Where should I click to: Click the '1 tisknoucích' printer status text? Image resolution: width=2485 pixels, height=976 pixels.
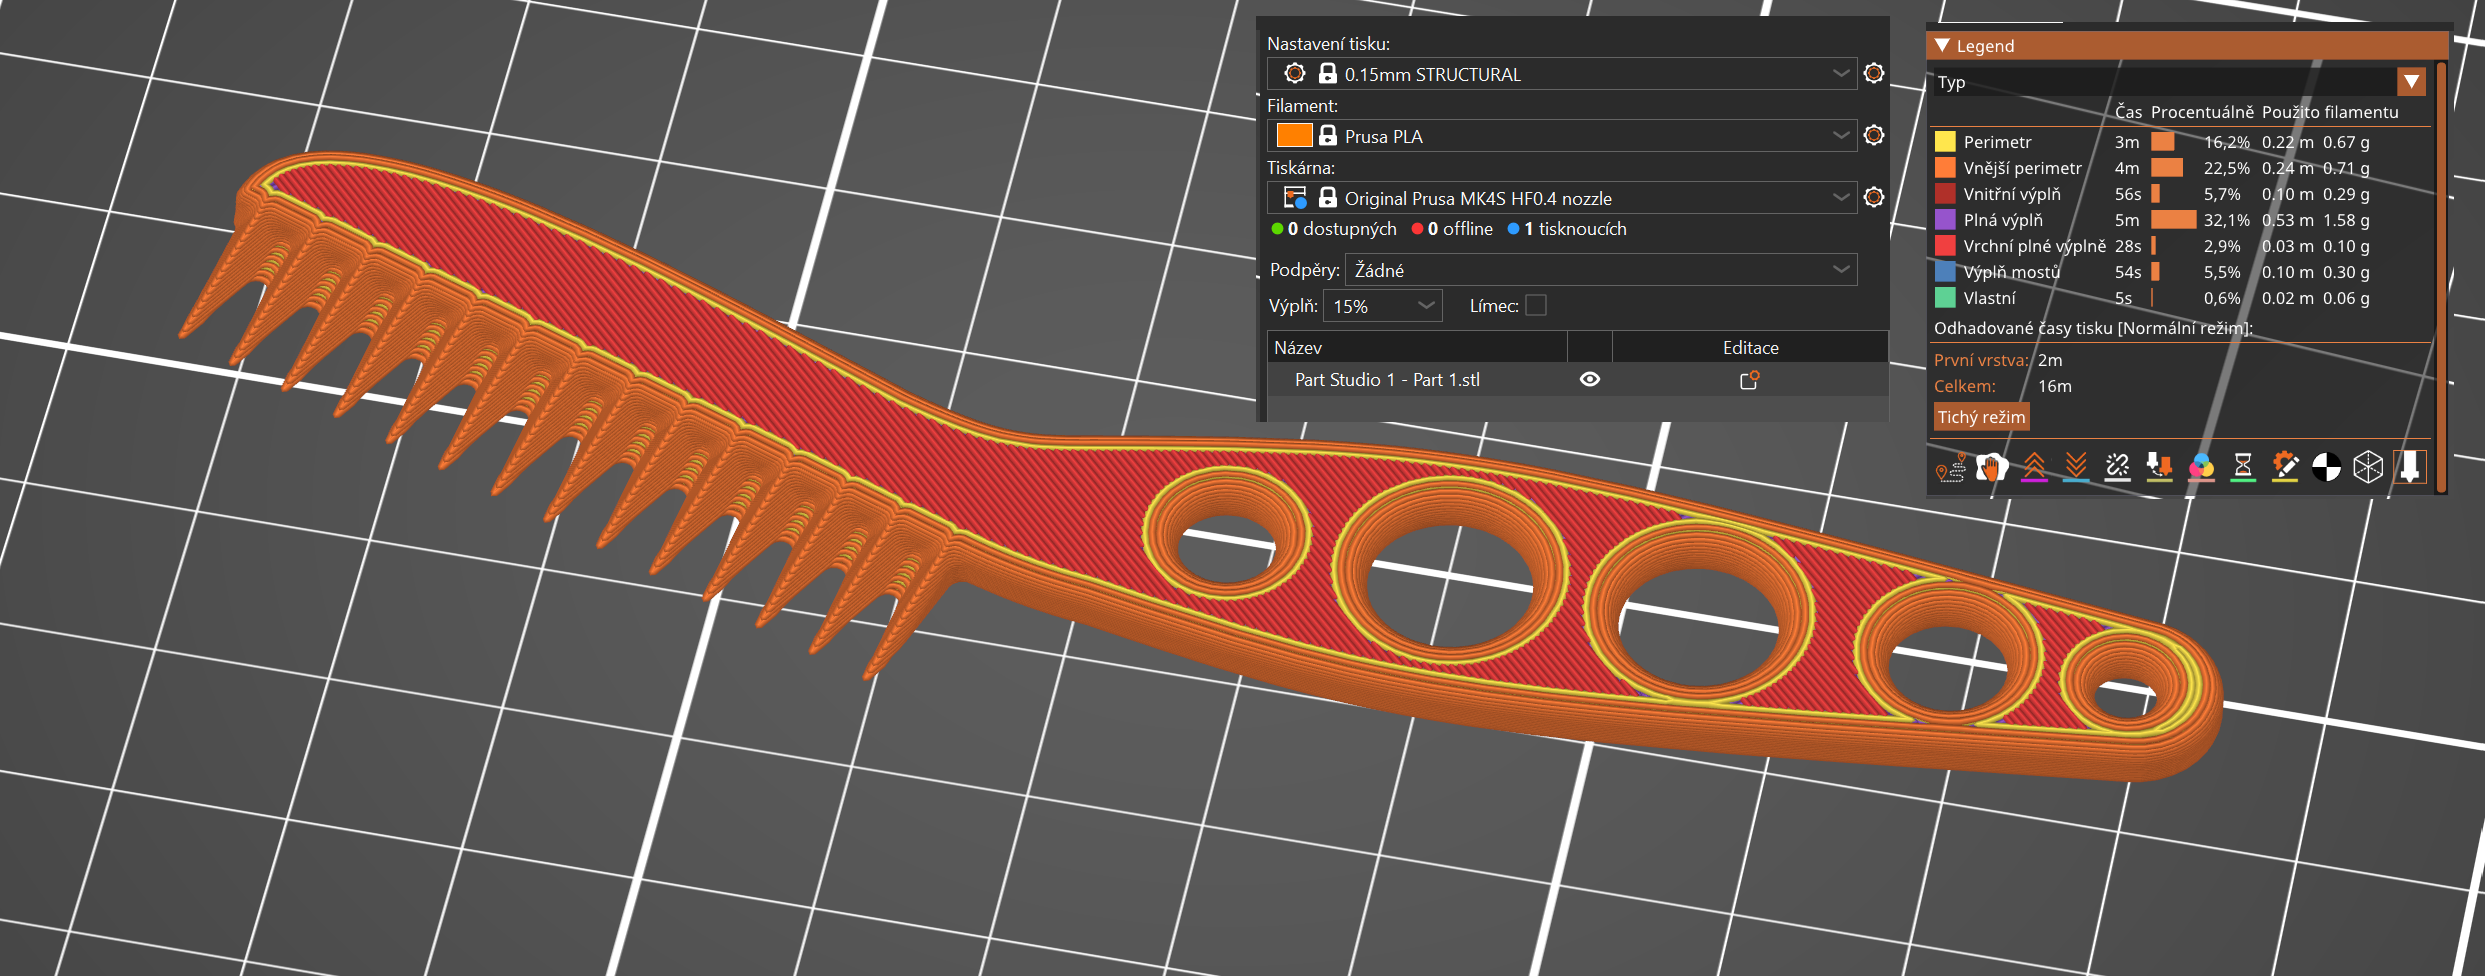pyautogui.click(x=1575, y=229)
